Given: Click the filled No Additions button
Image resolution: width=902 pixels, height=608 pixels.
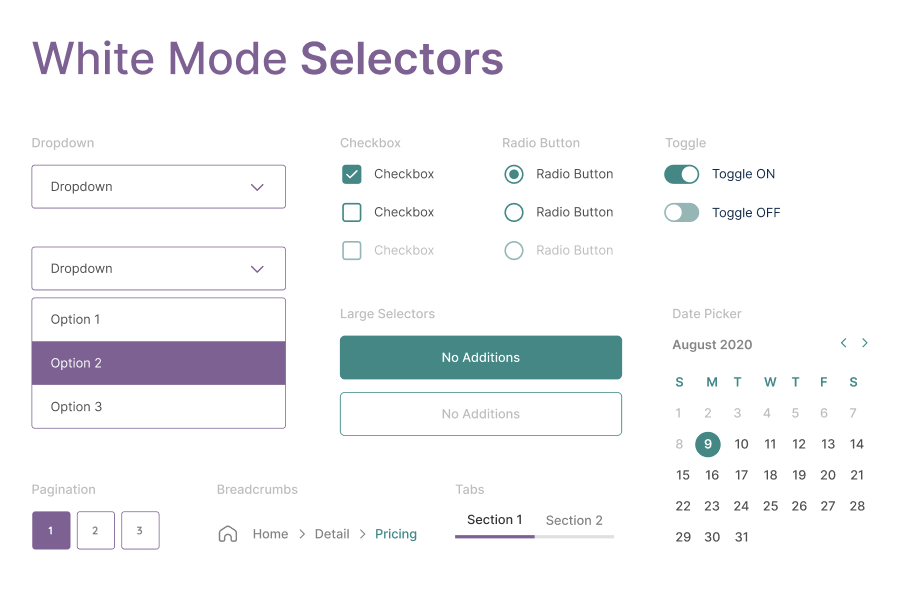Looking at the screenshot, I should coord(481,357).
